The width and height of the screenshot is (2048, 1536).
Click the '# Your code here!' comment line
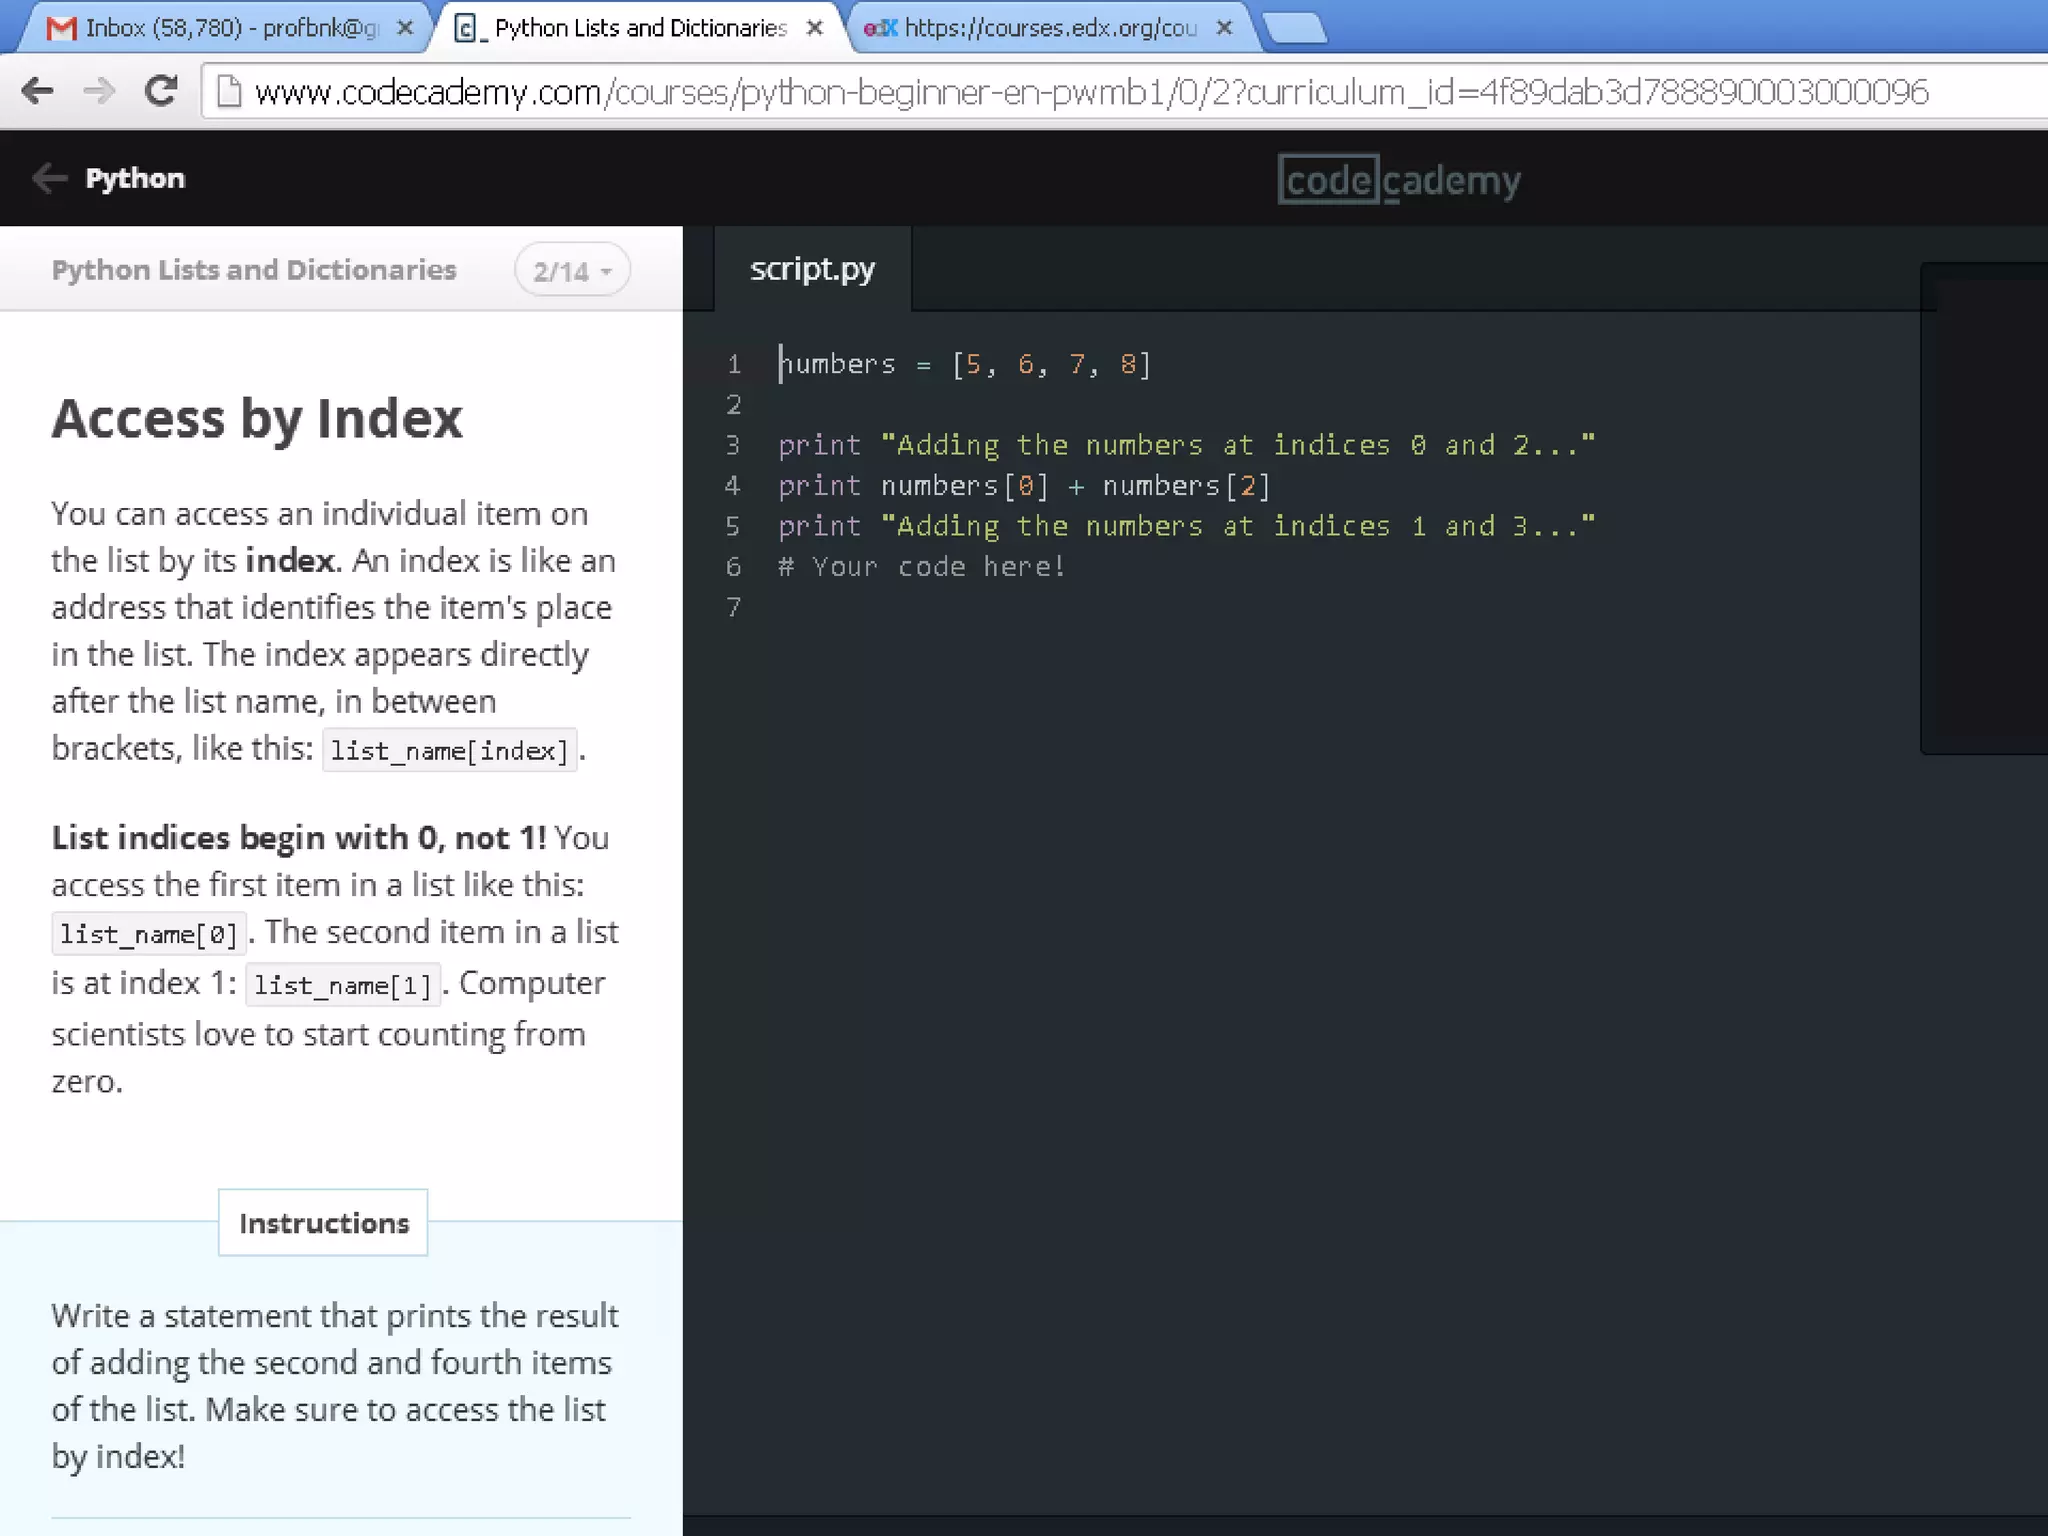tap(922, 567)
